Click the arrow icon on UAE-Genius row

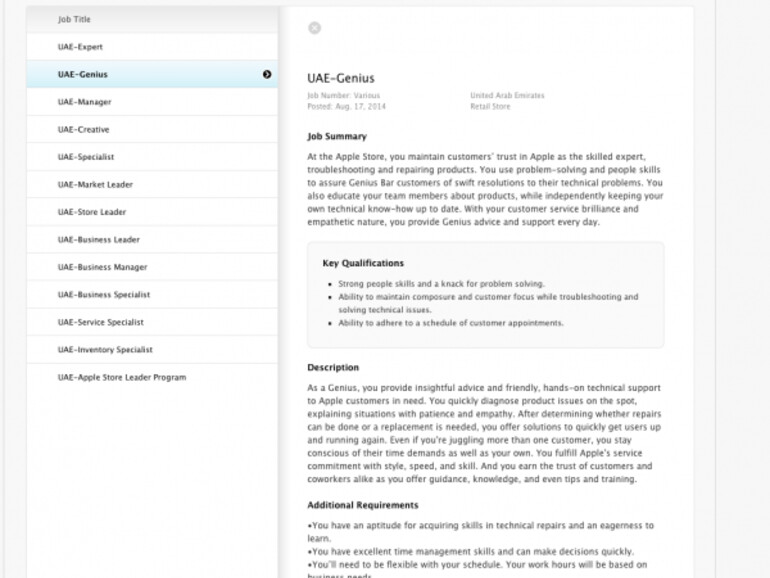pyautogui.click(x=267, y=74)
